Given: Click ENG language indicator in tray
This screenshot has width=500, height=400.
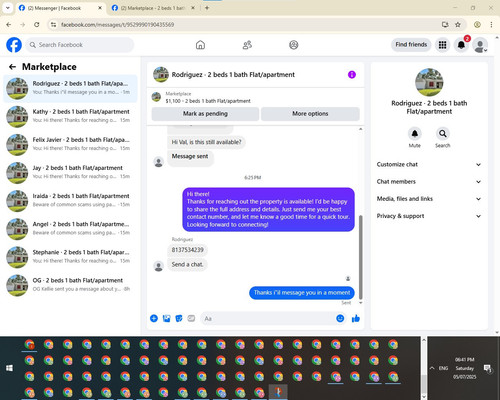Looking at the screenshot, I should (x=443, y=368).
